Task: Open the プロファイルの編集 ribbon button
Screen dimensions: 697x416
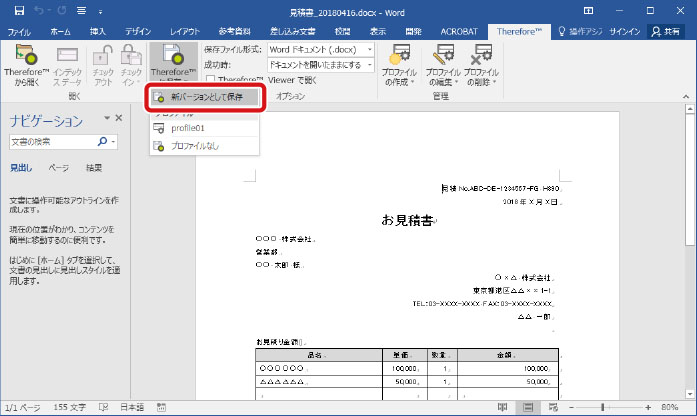Action: [442, 64]
